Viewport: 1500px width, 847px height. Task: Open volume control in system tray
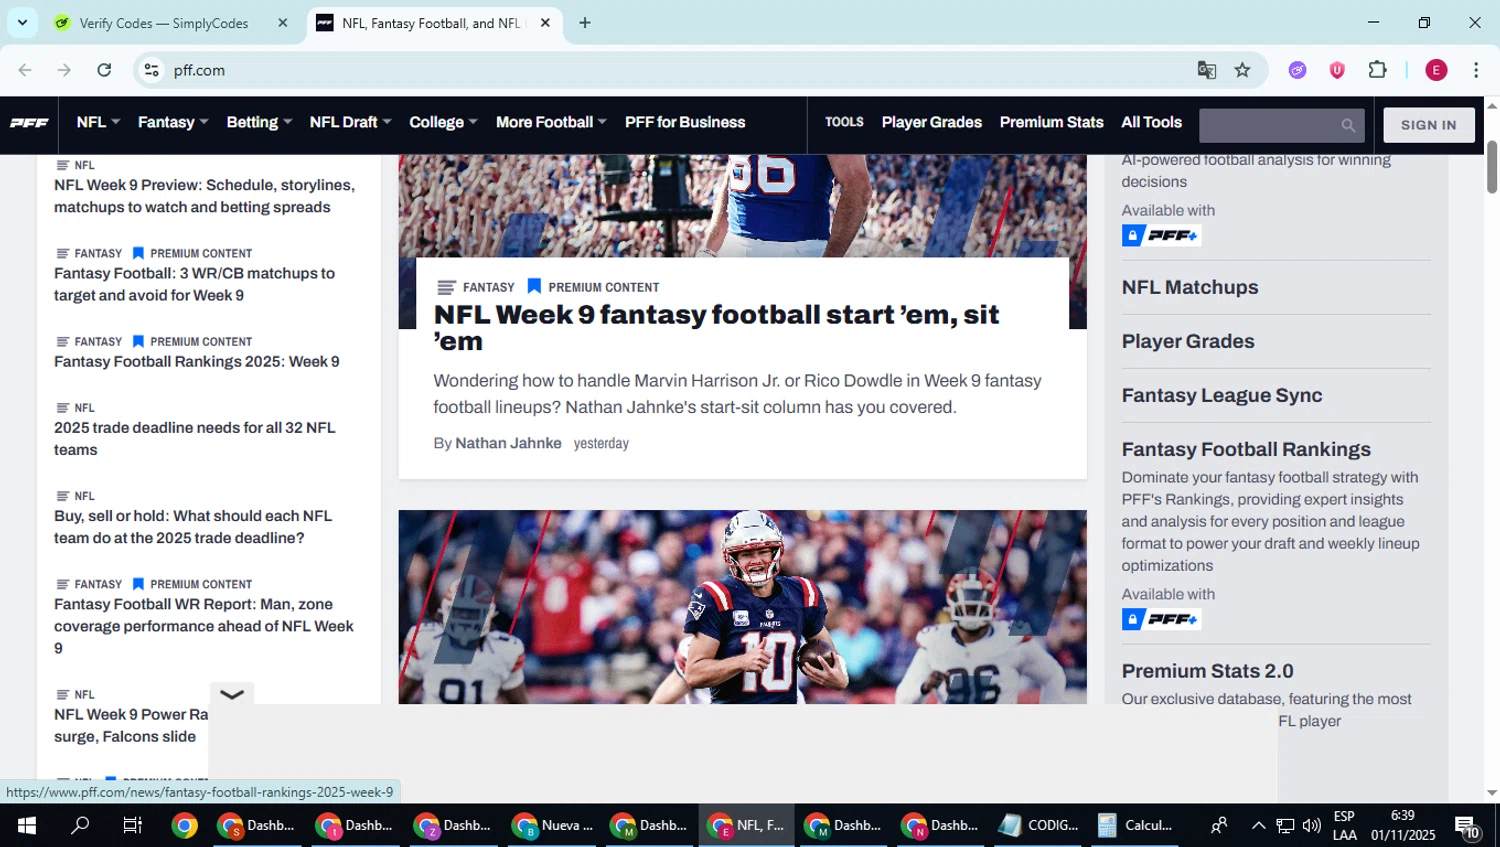pyautogui.click(x=1311, y=825)
